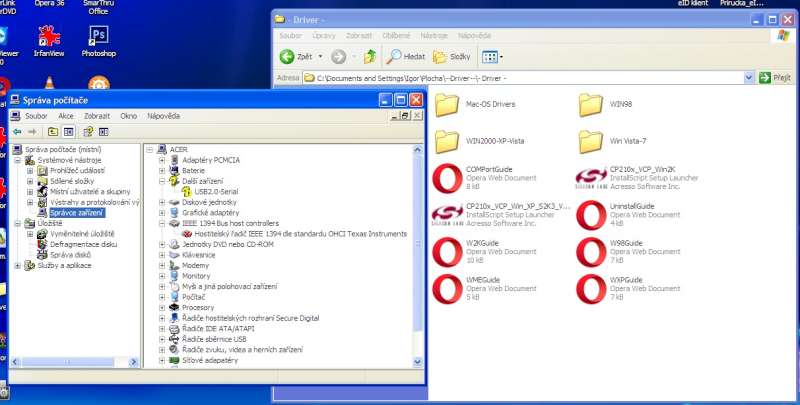Click the Přejít go button
This screenshot has height=405, width=800.
coord(775,77)
